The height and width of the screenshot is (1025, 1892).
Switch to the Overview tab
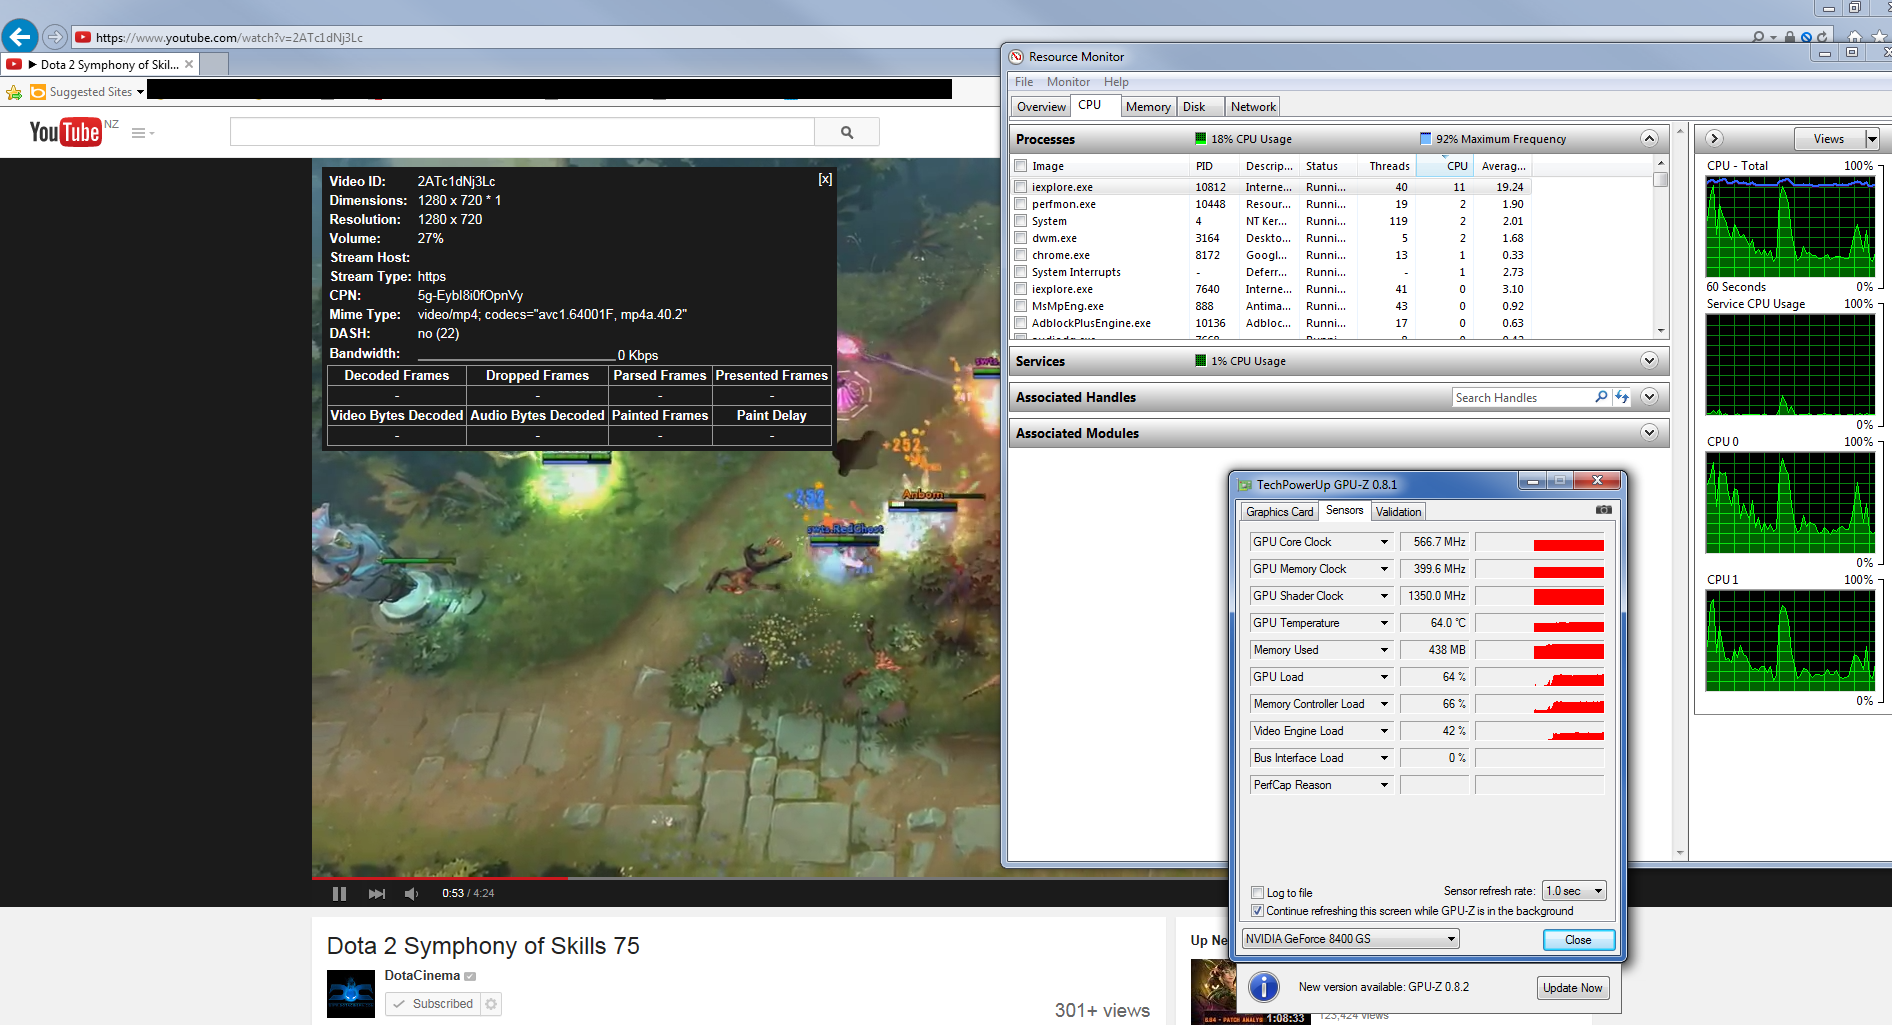[1041, 107]
